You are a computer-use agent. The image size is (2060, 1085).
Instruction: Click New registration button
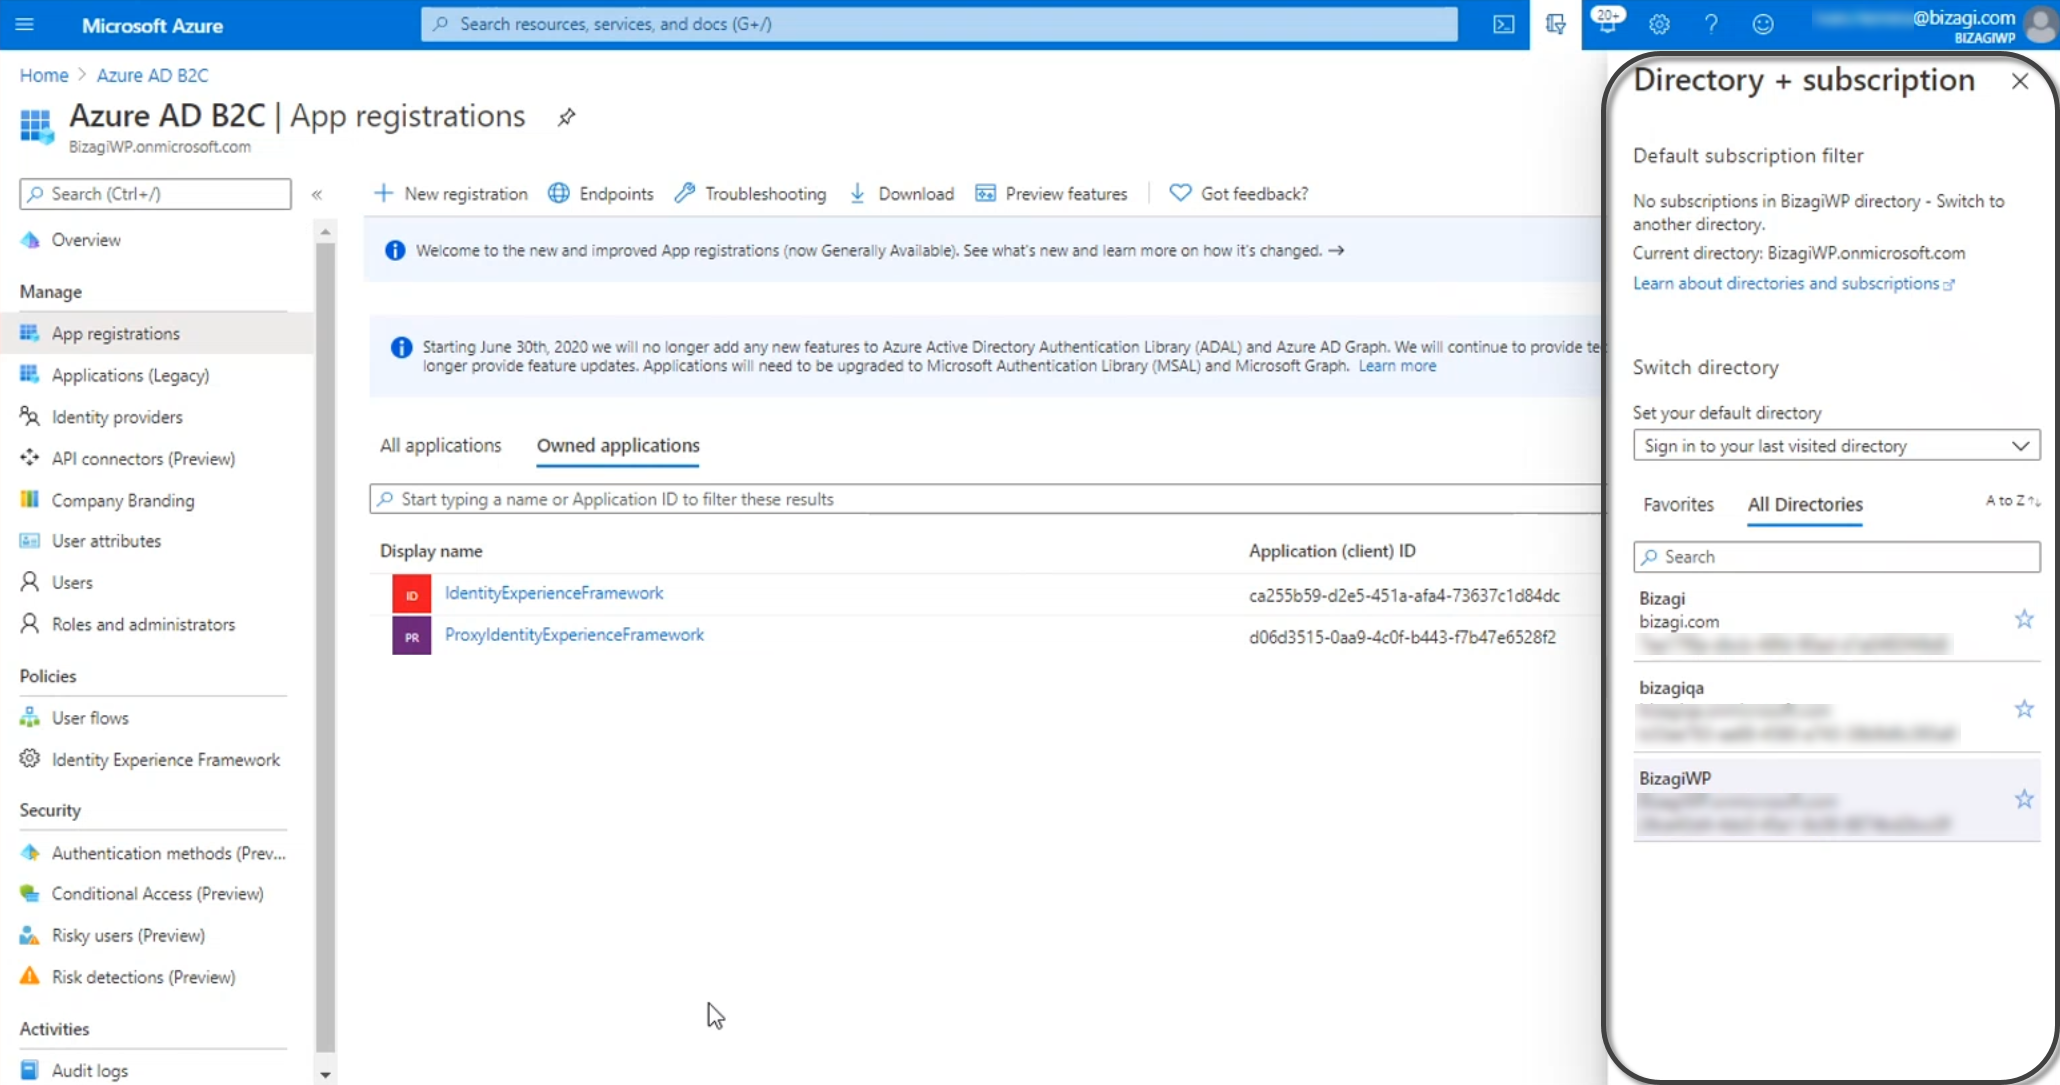coord(451,194)
